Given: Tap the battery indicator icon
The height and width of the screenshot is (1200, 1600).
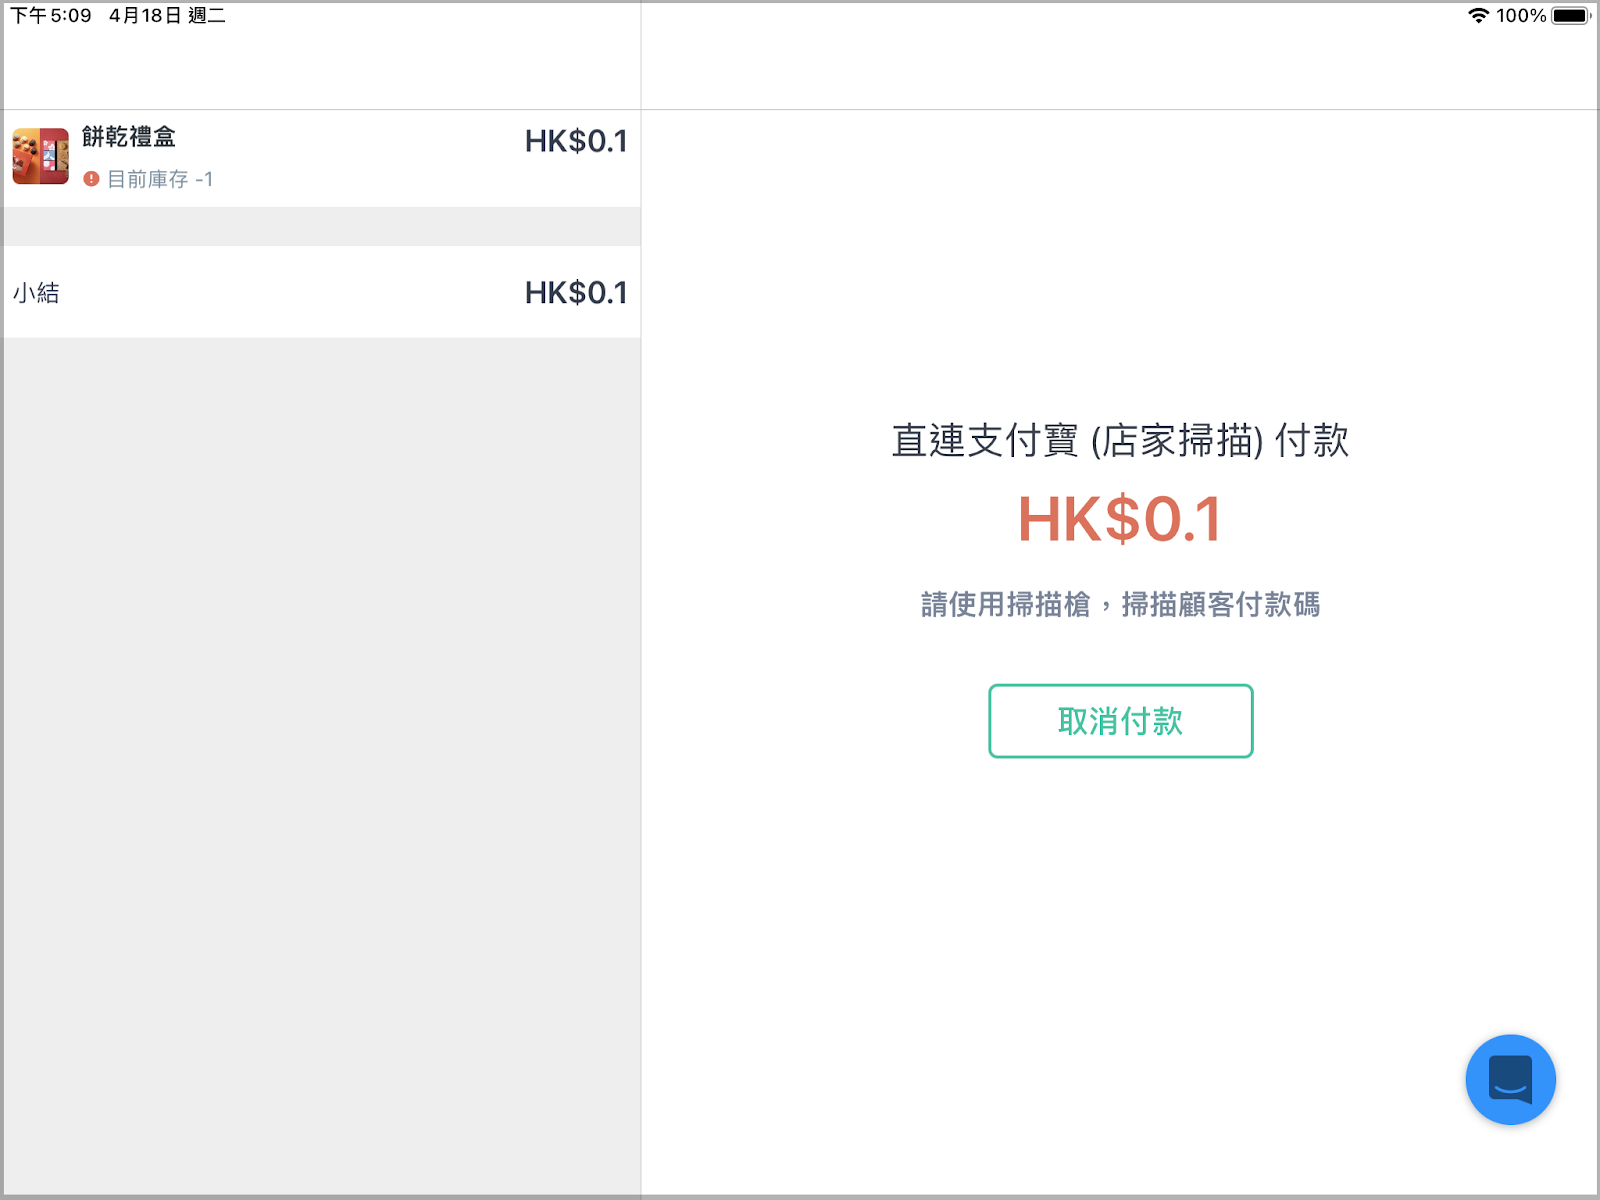Looking at the screenshot, I should (1570, 16).
